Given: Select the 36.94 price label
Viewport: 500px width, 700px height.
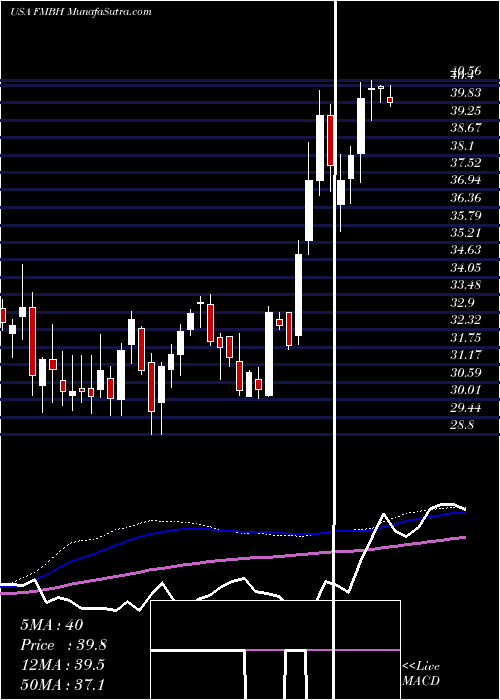Looking at the screenshot, I should pyautogui.click(x=466, y=180).
